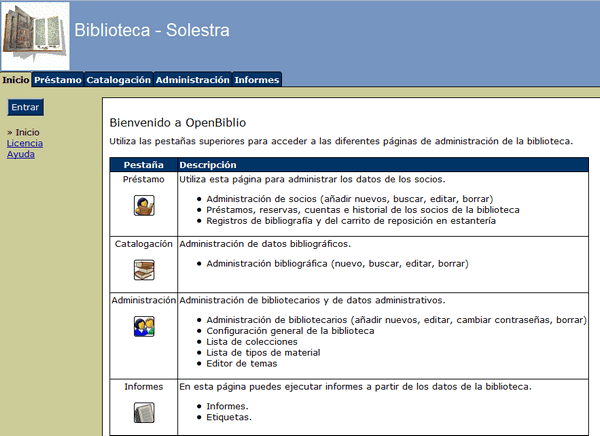The width and height of the screenshot is (600, 436).
Task: Go to the Informes tab
Action: (x=257, y=80)
